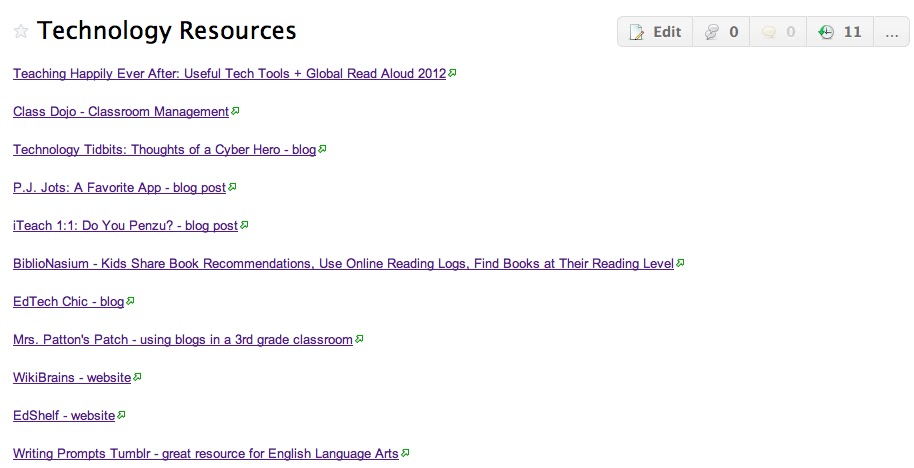The image size is (914, 468).
Task: Open BiblioNasium book recommendations link
Action: pyautogui.click(x=343, y=263)
